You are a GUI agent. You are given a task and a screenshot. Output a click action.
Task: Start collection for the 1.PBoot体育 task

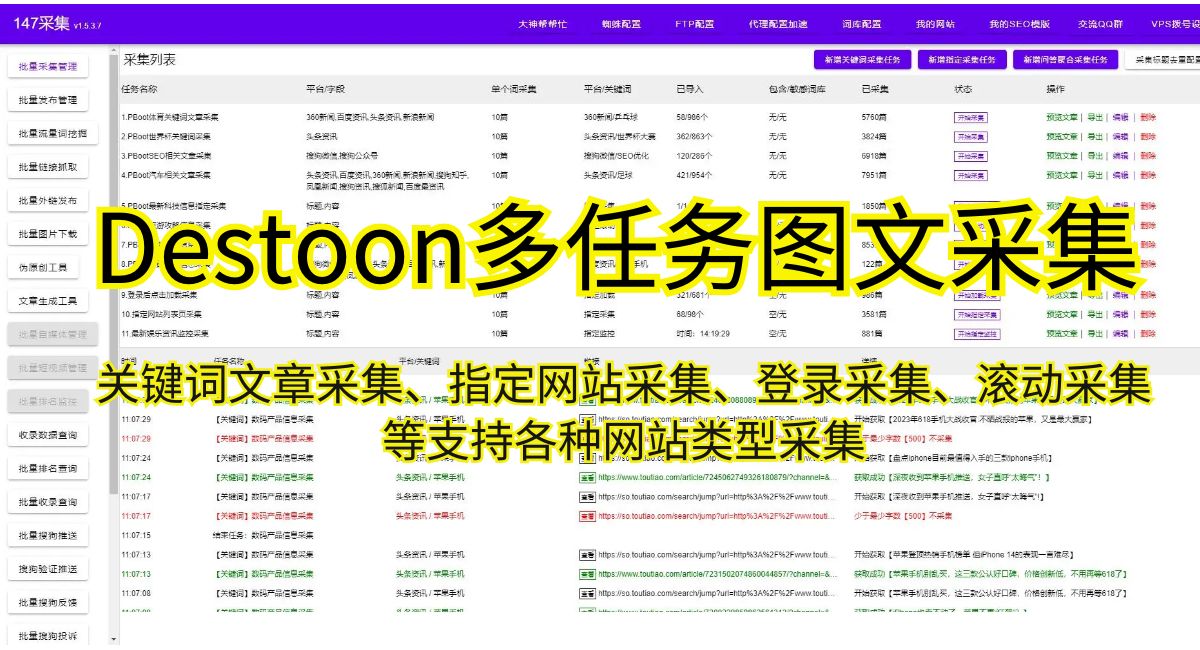[x=970, y=117]
